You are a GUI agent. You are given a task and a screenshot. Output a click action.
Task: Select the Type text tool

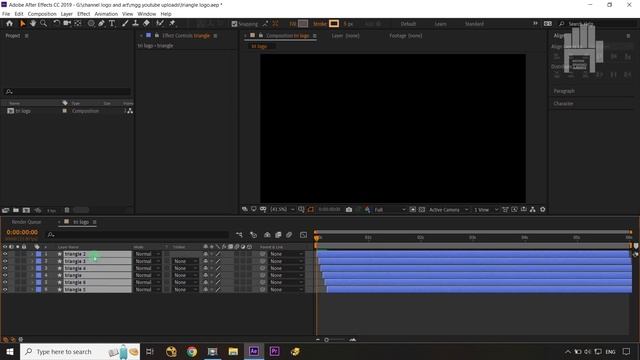(112, 24)
